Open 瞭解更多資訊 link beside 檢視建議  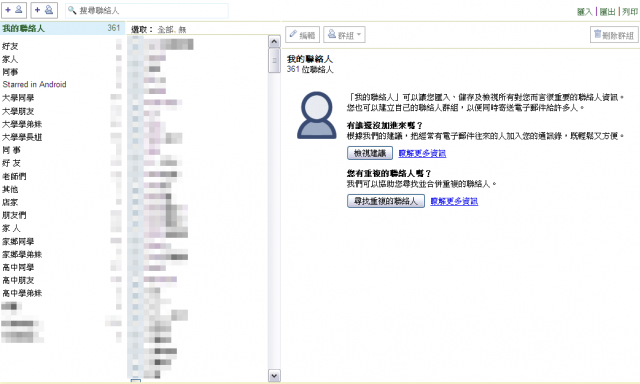(422, 153)
